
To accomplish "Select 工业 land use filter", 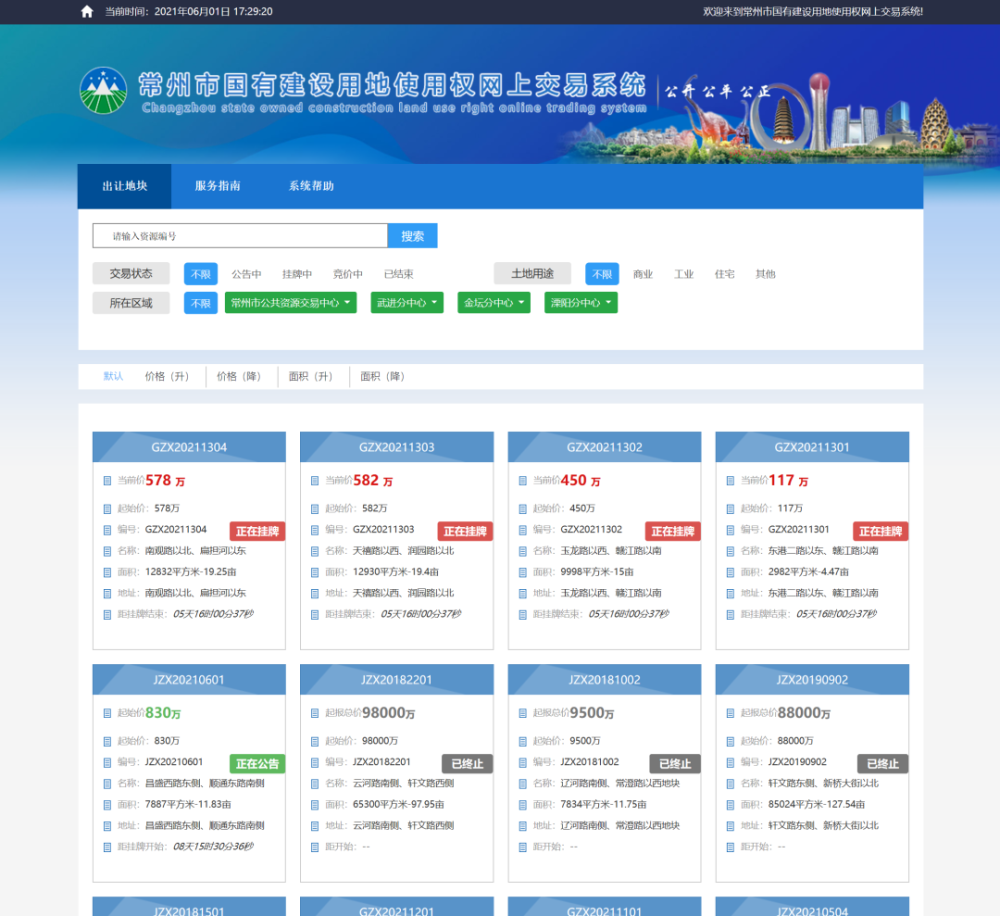I will 684,274.
